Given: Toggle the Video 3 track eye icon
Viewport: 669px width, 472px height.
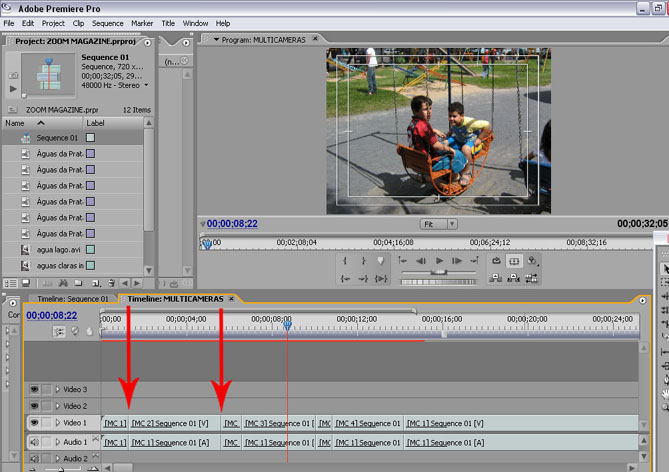Looking at the screenshot, I should (34, 389).
